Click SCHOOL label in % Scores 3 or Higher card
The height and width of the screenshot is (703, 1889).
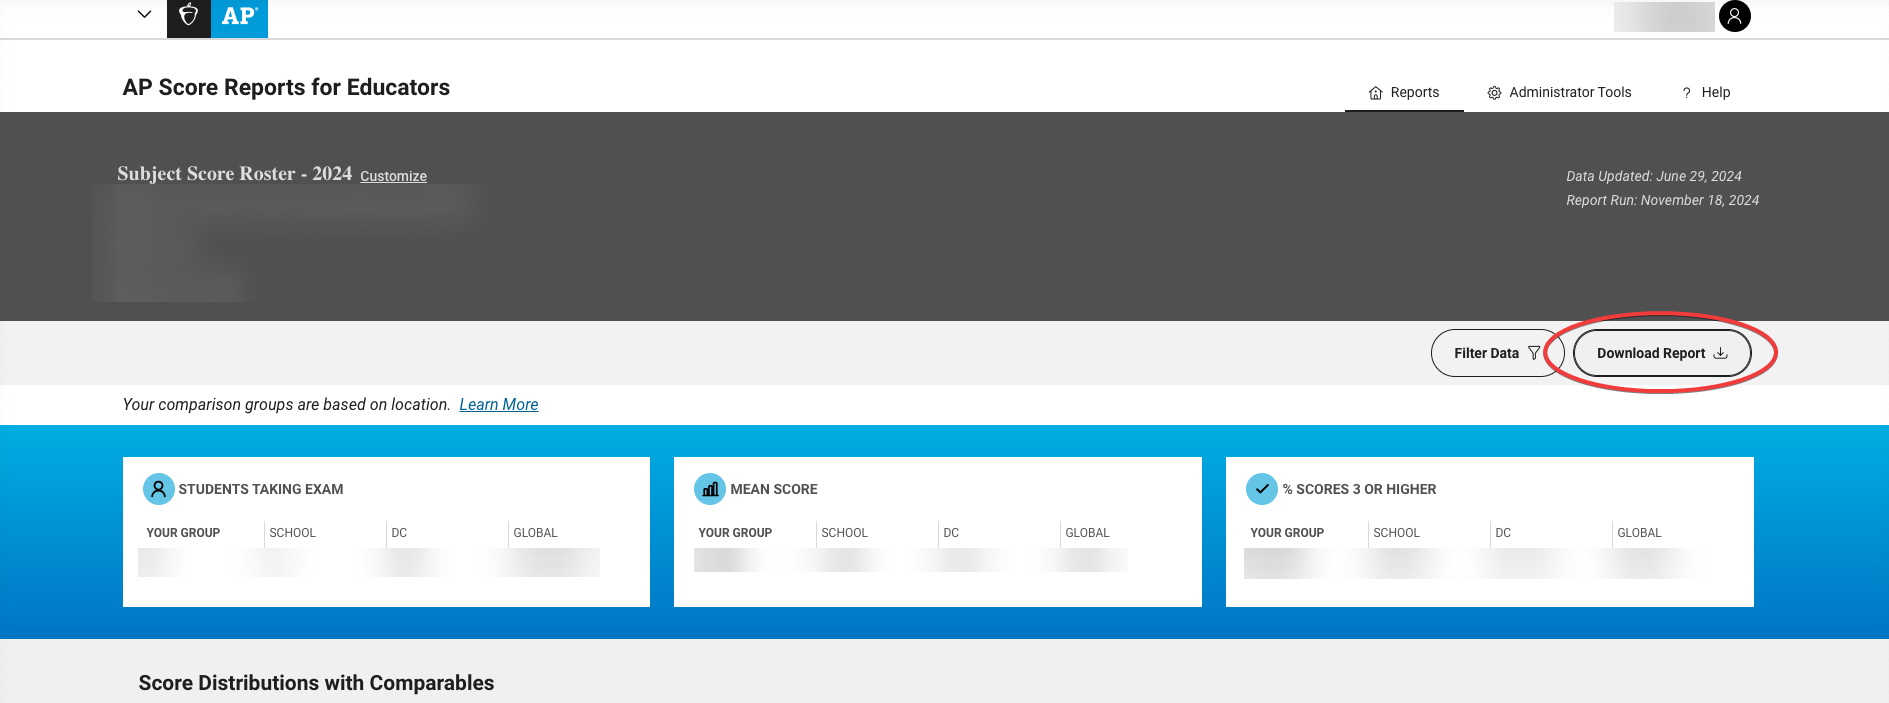pyautogui.click(x=1396, y=533)
